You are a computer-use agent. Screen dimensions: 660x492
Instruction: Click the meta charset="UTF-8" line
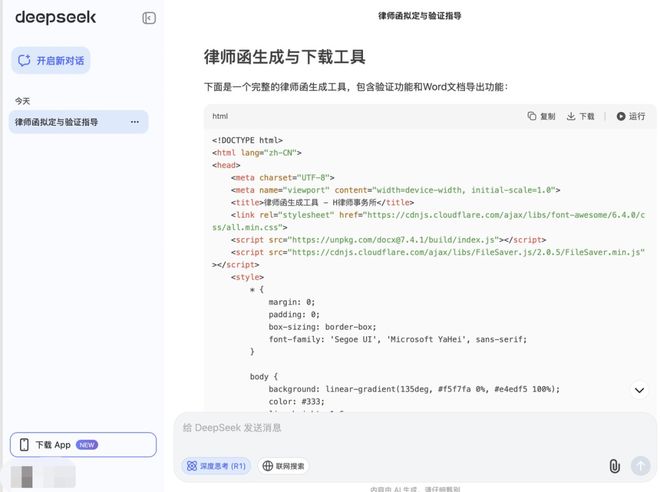pyautogui.click(x=282, y=178)
